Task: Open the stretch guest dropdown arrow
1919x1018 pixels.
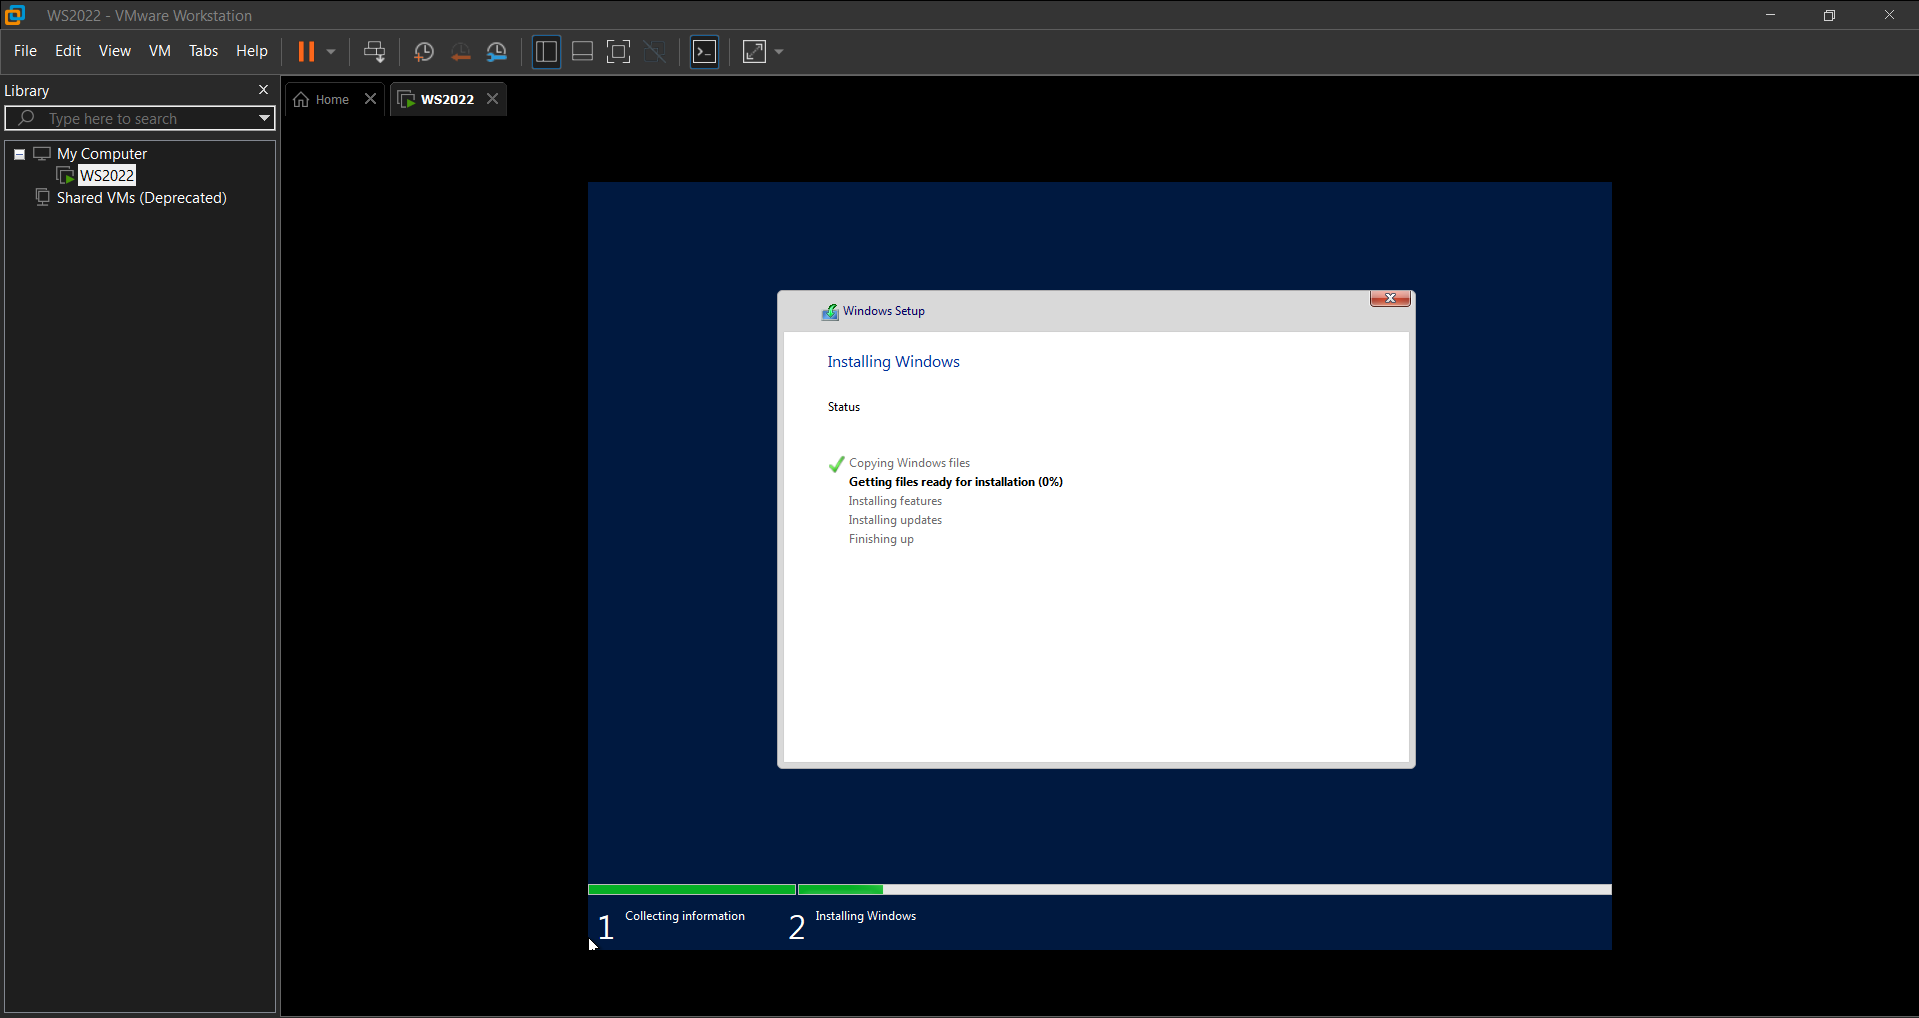Action: (779, 52)
